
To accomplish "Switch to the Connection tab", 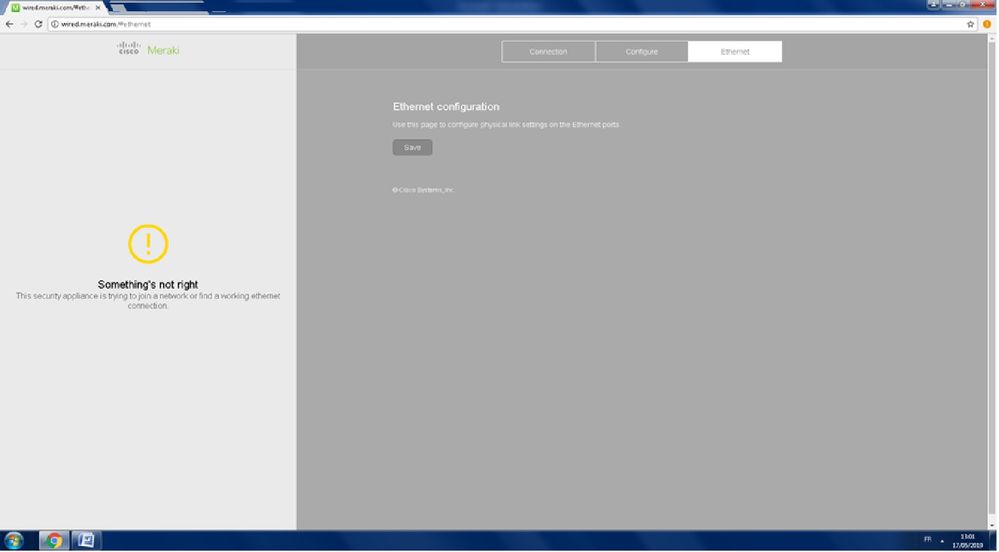I will click(x=548, y=52).
